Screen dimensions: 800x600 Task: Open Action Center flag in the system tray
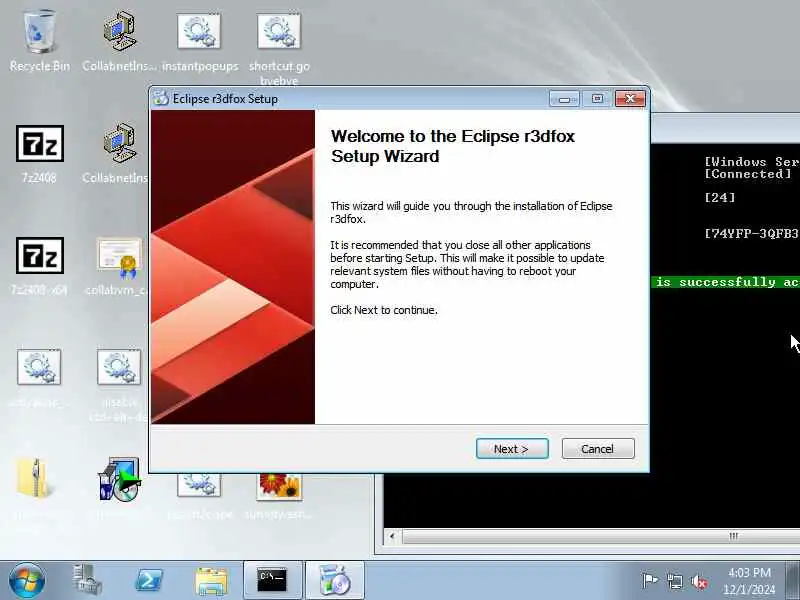pyautogui.click(x=649, y=581)
